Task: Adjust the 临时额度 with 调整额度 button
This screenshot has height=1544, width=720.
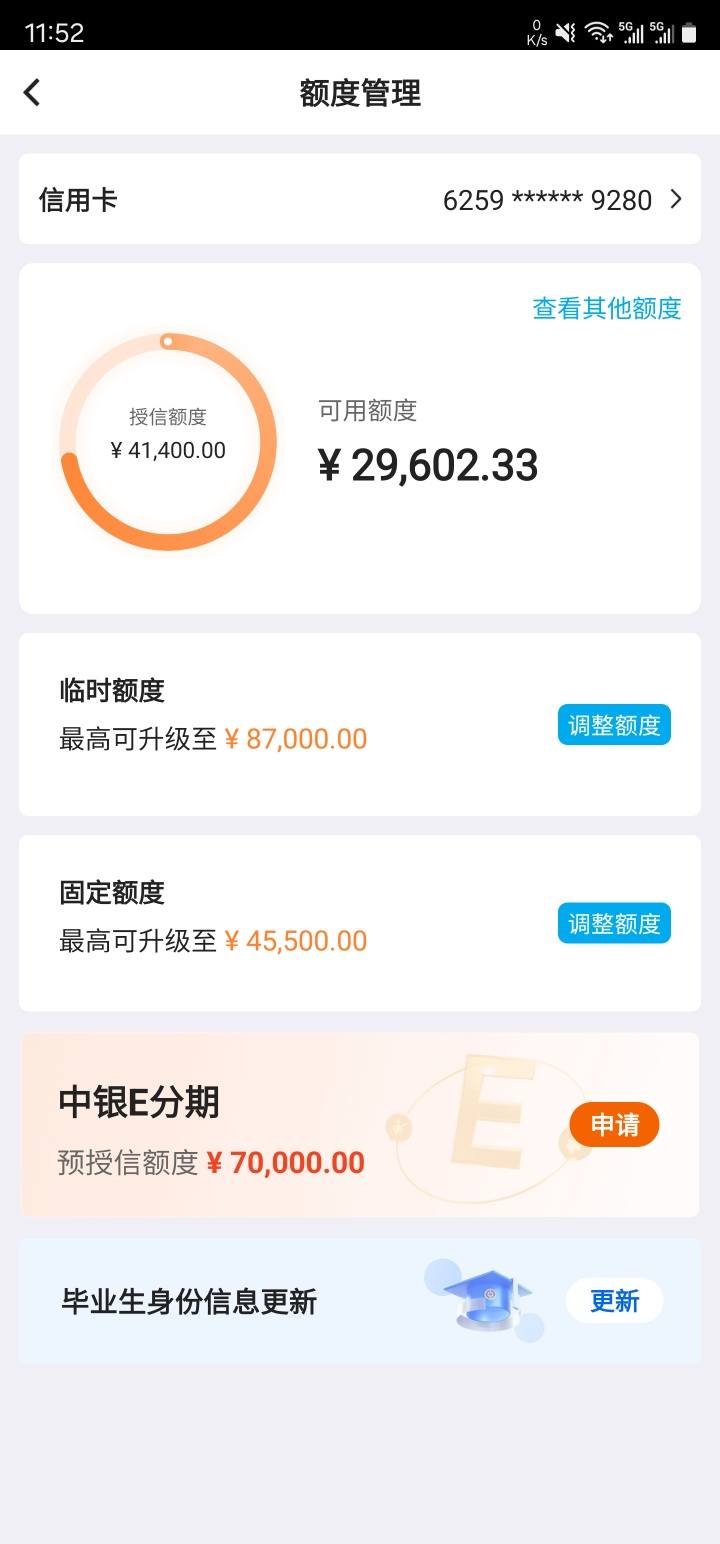Action: [x=614, y=725]
